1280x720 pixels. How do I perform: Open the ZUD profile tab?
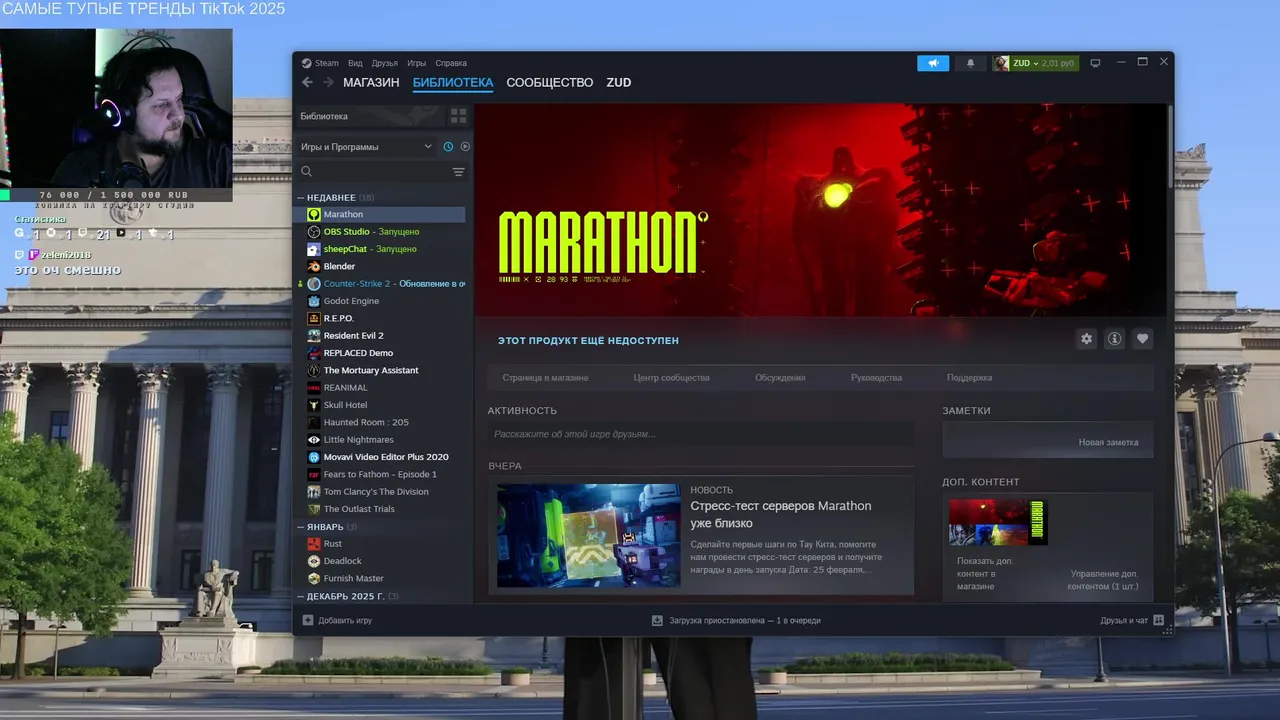(x=619, y=83)
